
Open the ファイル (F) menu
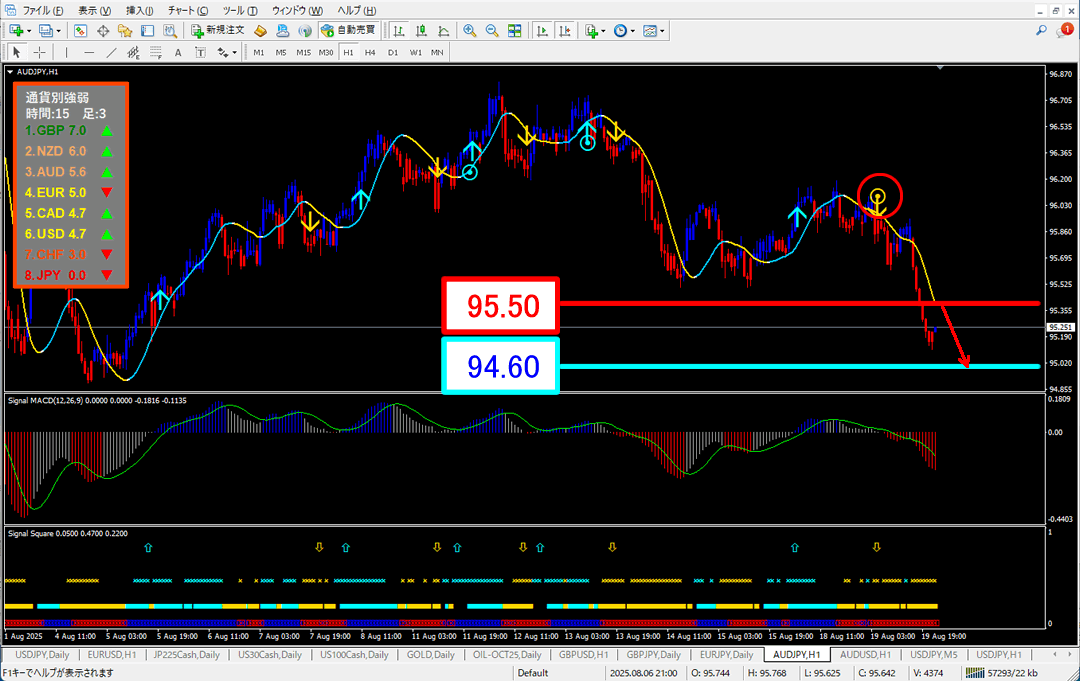[x=43, y=10]
